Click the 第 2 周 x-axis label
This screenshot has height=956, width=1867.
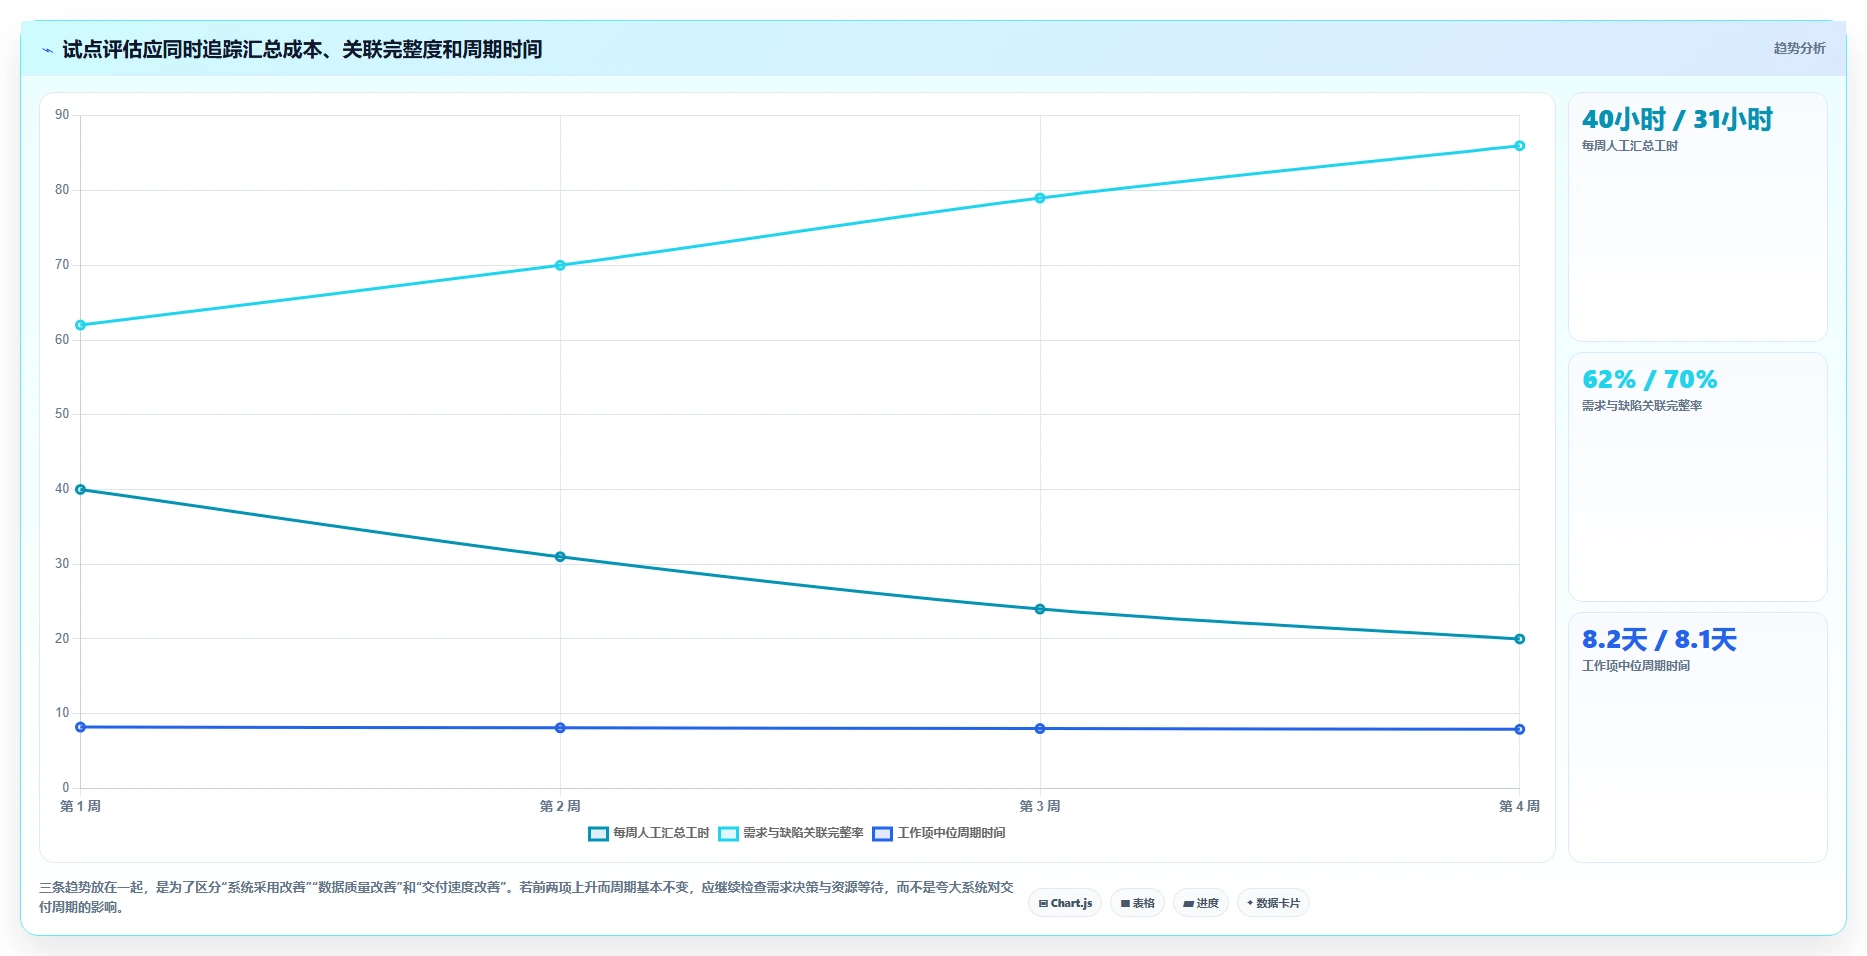pyautogui.click(x=560, y=806)
